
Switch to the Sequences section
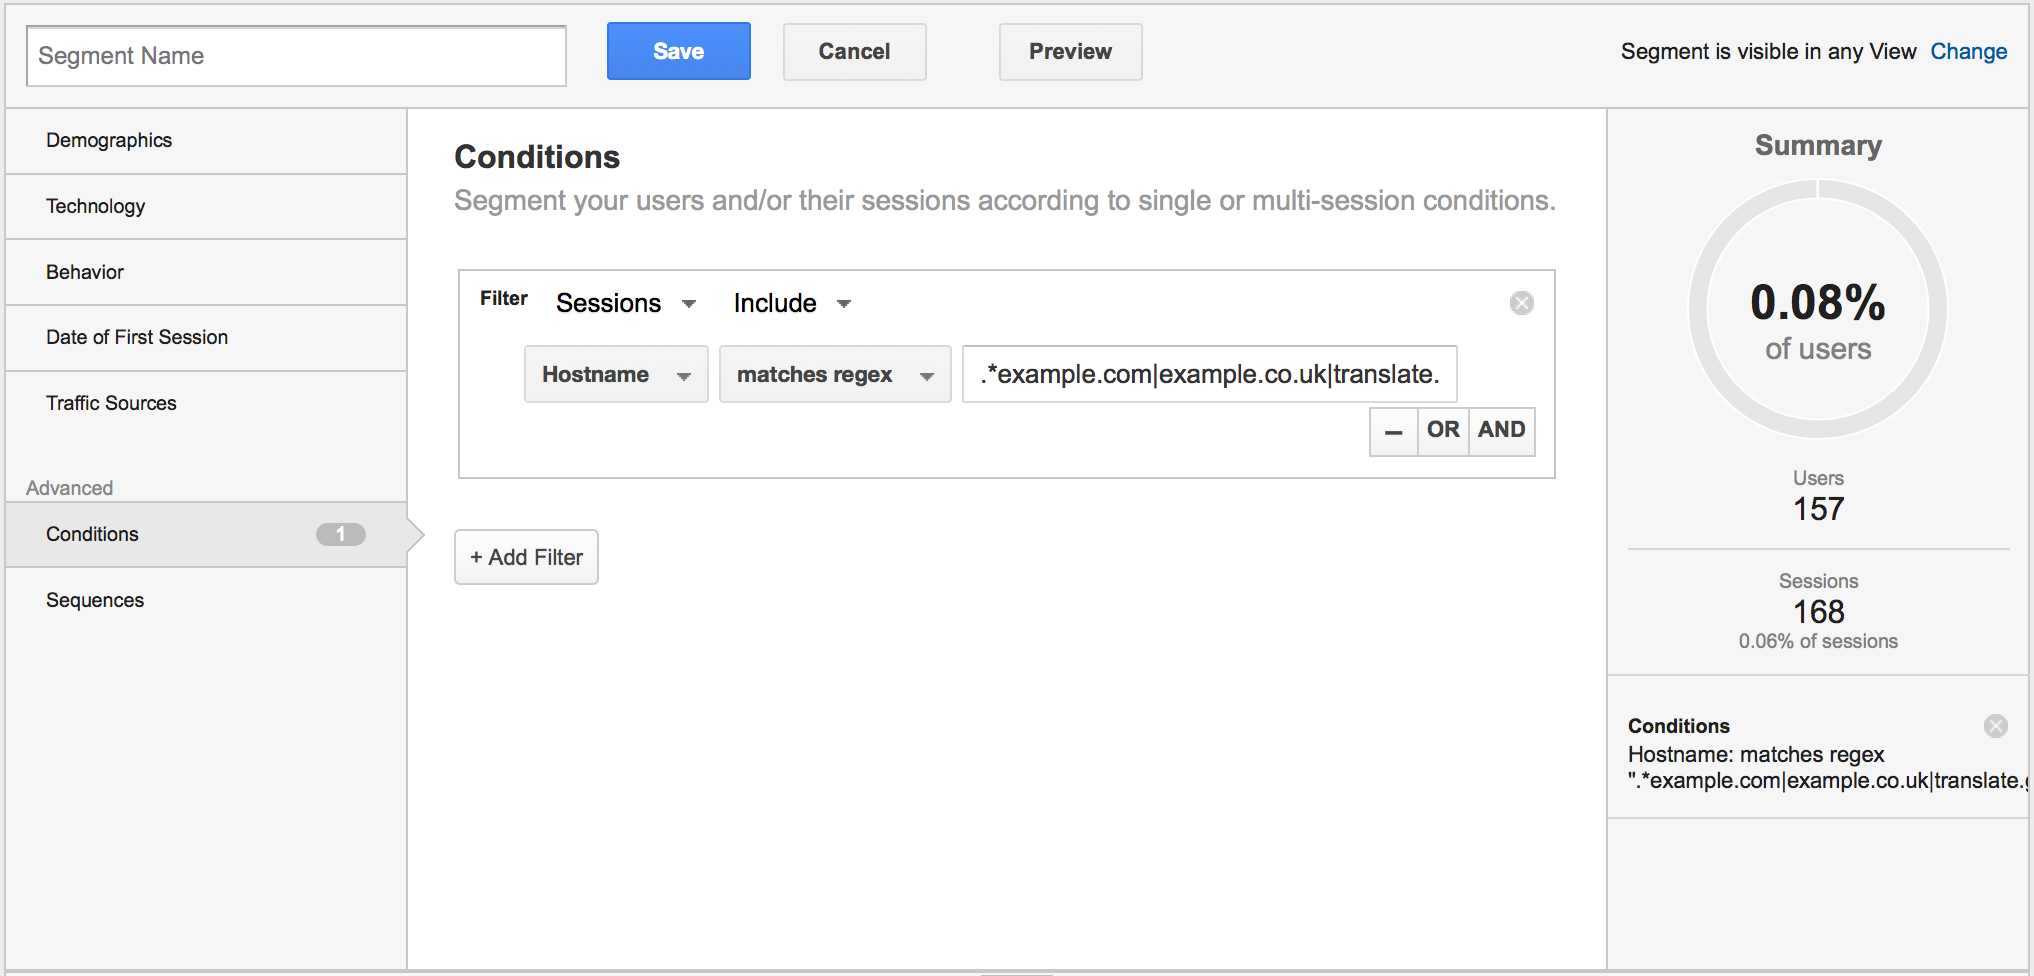(x=206, y=600)
